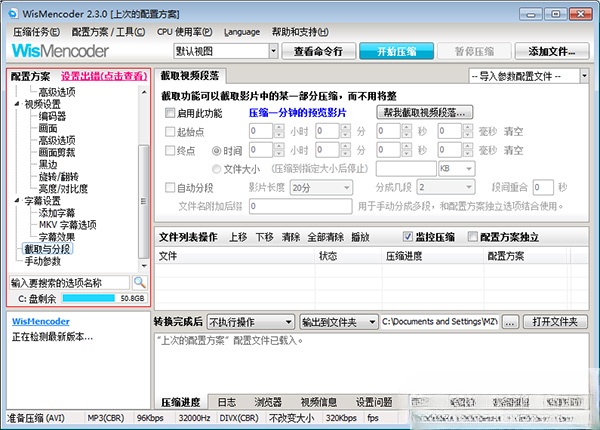600x430 pixels.
Task: Open the WisMencoder hyperlink
Action: [41, 321]
